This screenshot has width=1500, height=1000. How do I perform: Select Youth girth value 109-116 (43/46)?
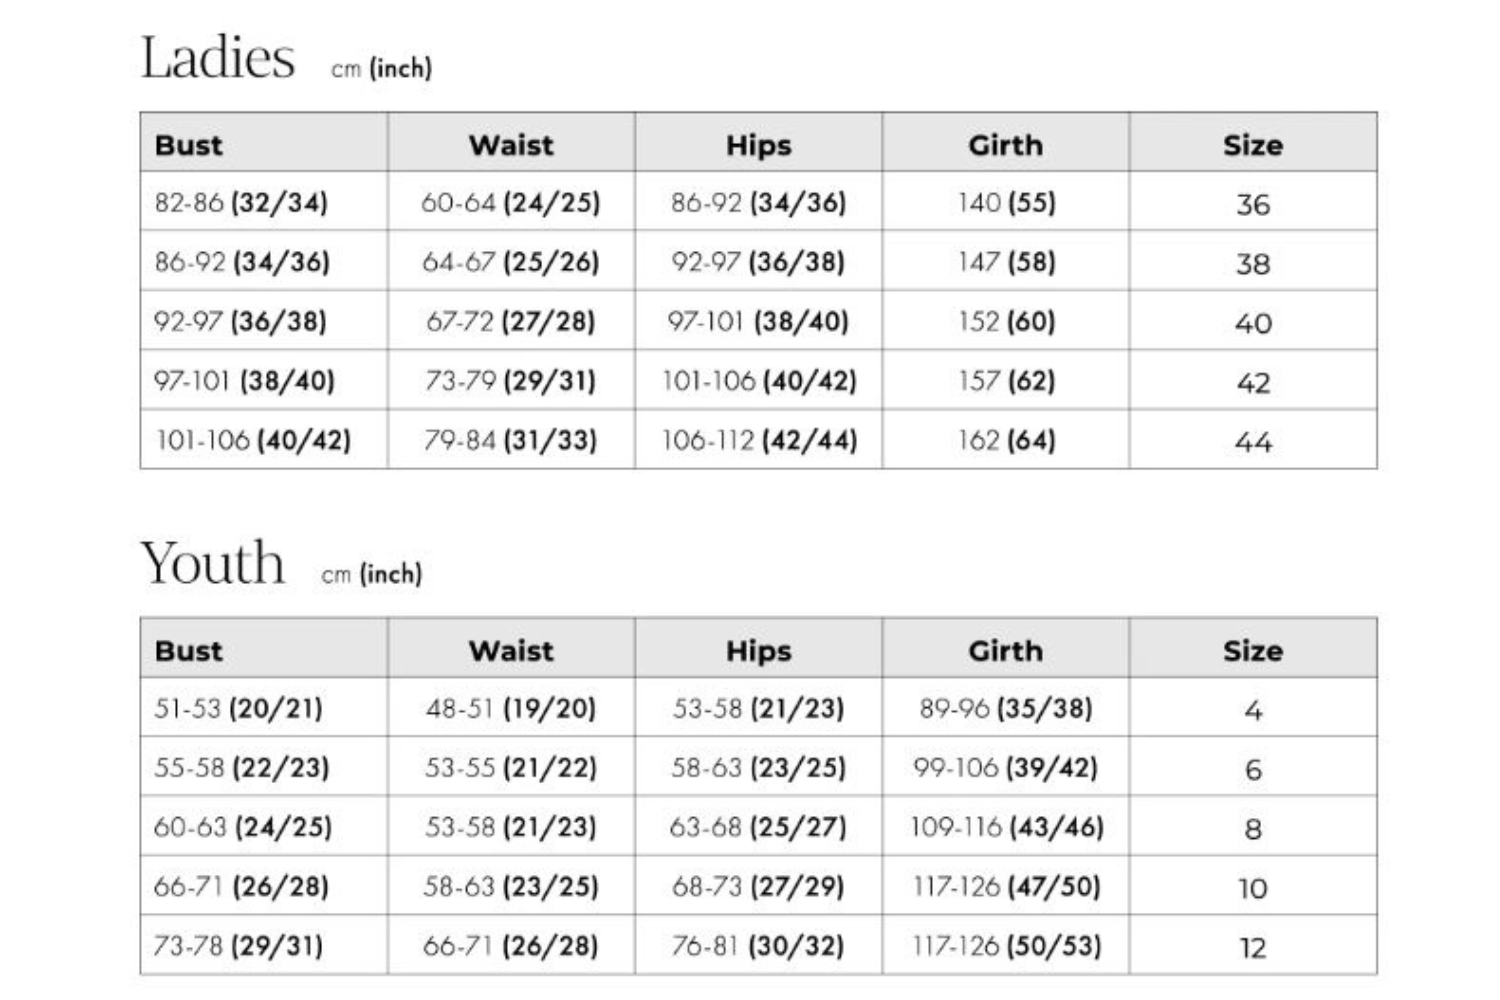click(1006, 827)
